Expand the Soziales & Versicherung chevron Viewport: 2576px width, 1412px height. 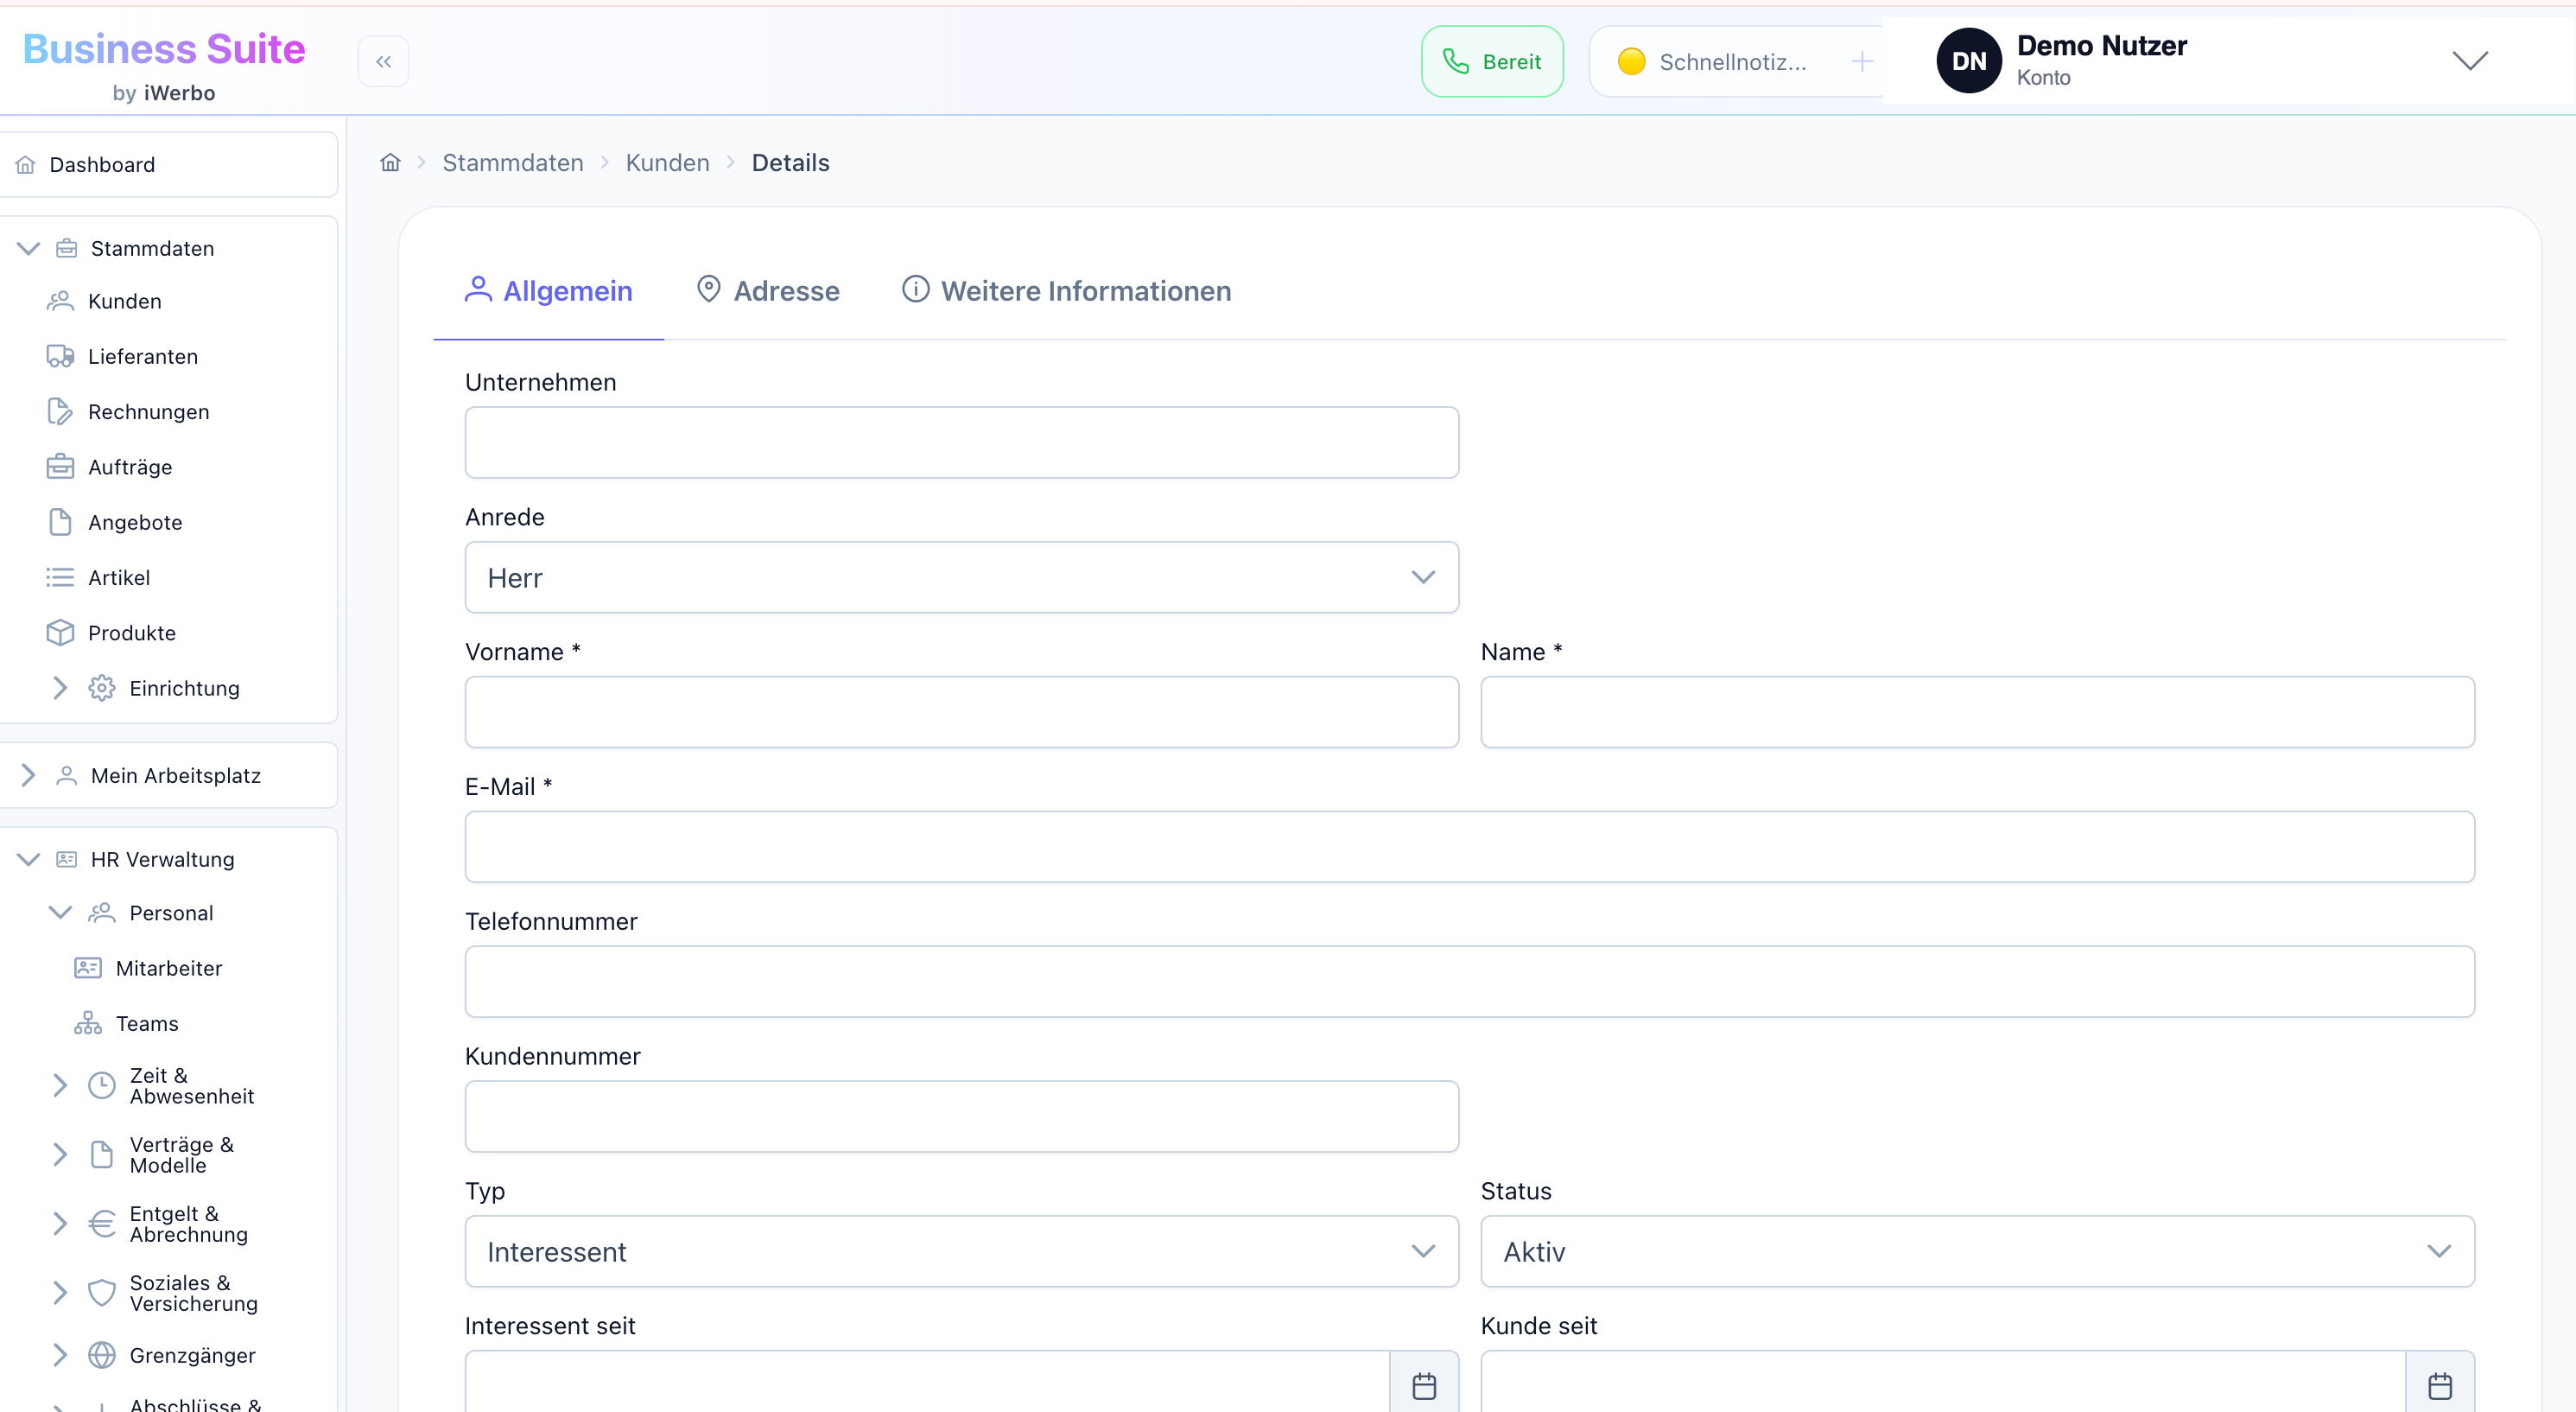60,1293
